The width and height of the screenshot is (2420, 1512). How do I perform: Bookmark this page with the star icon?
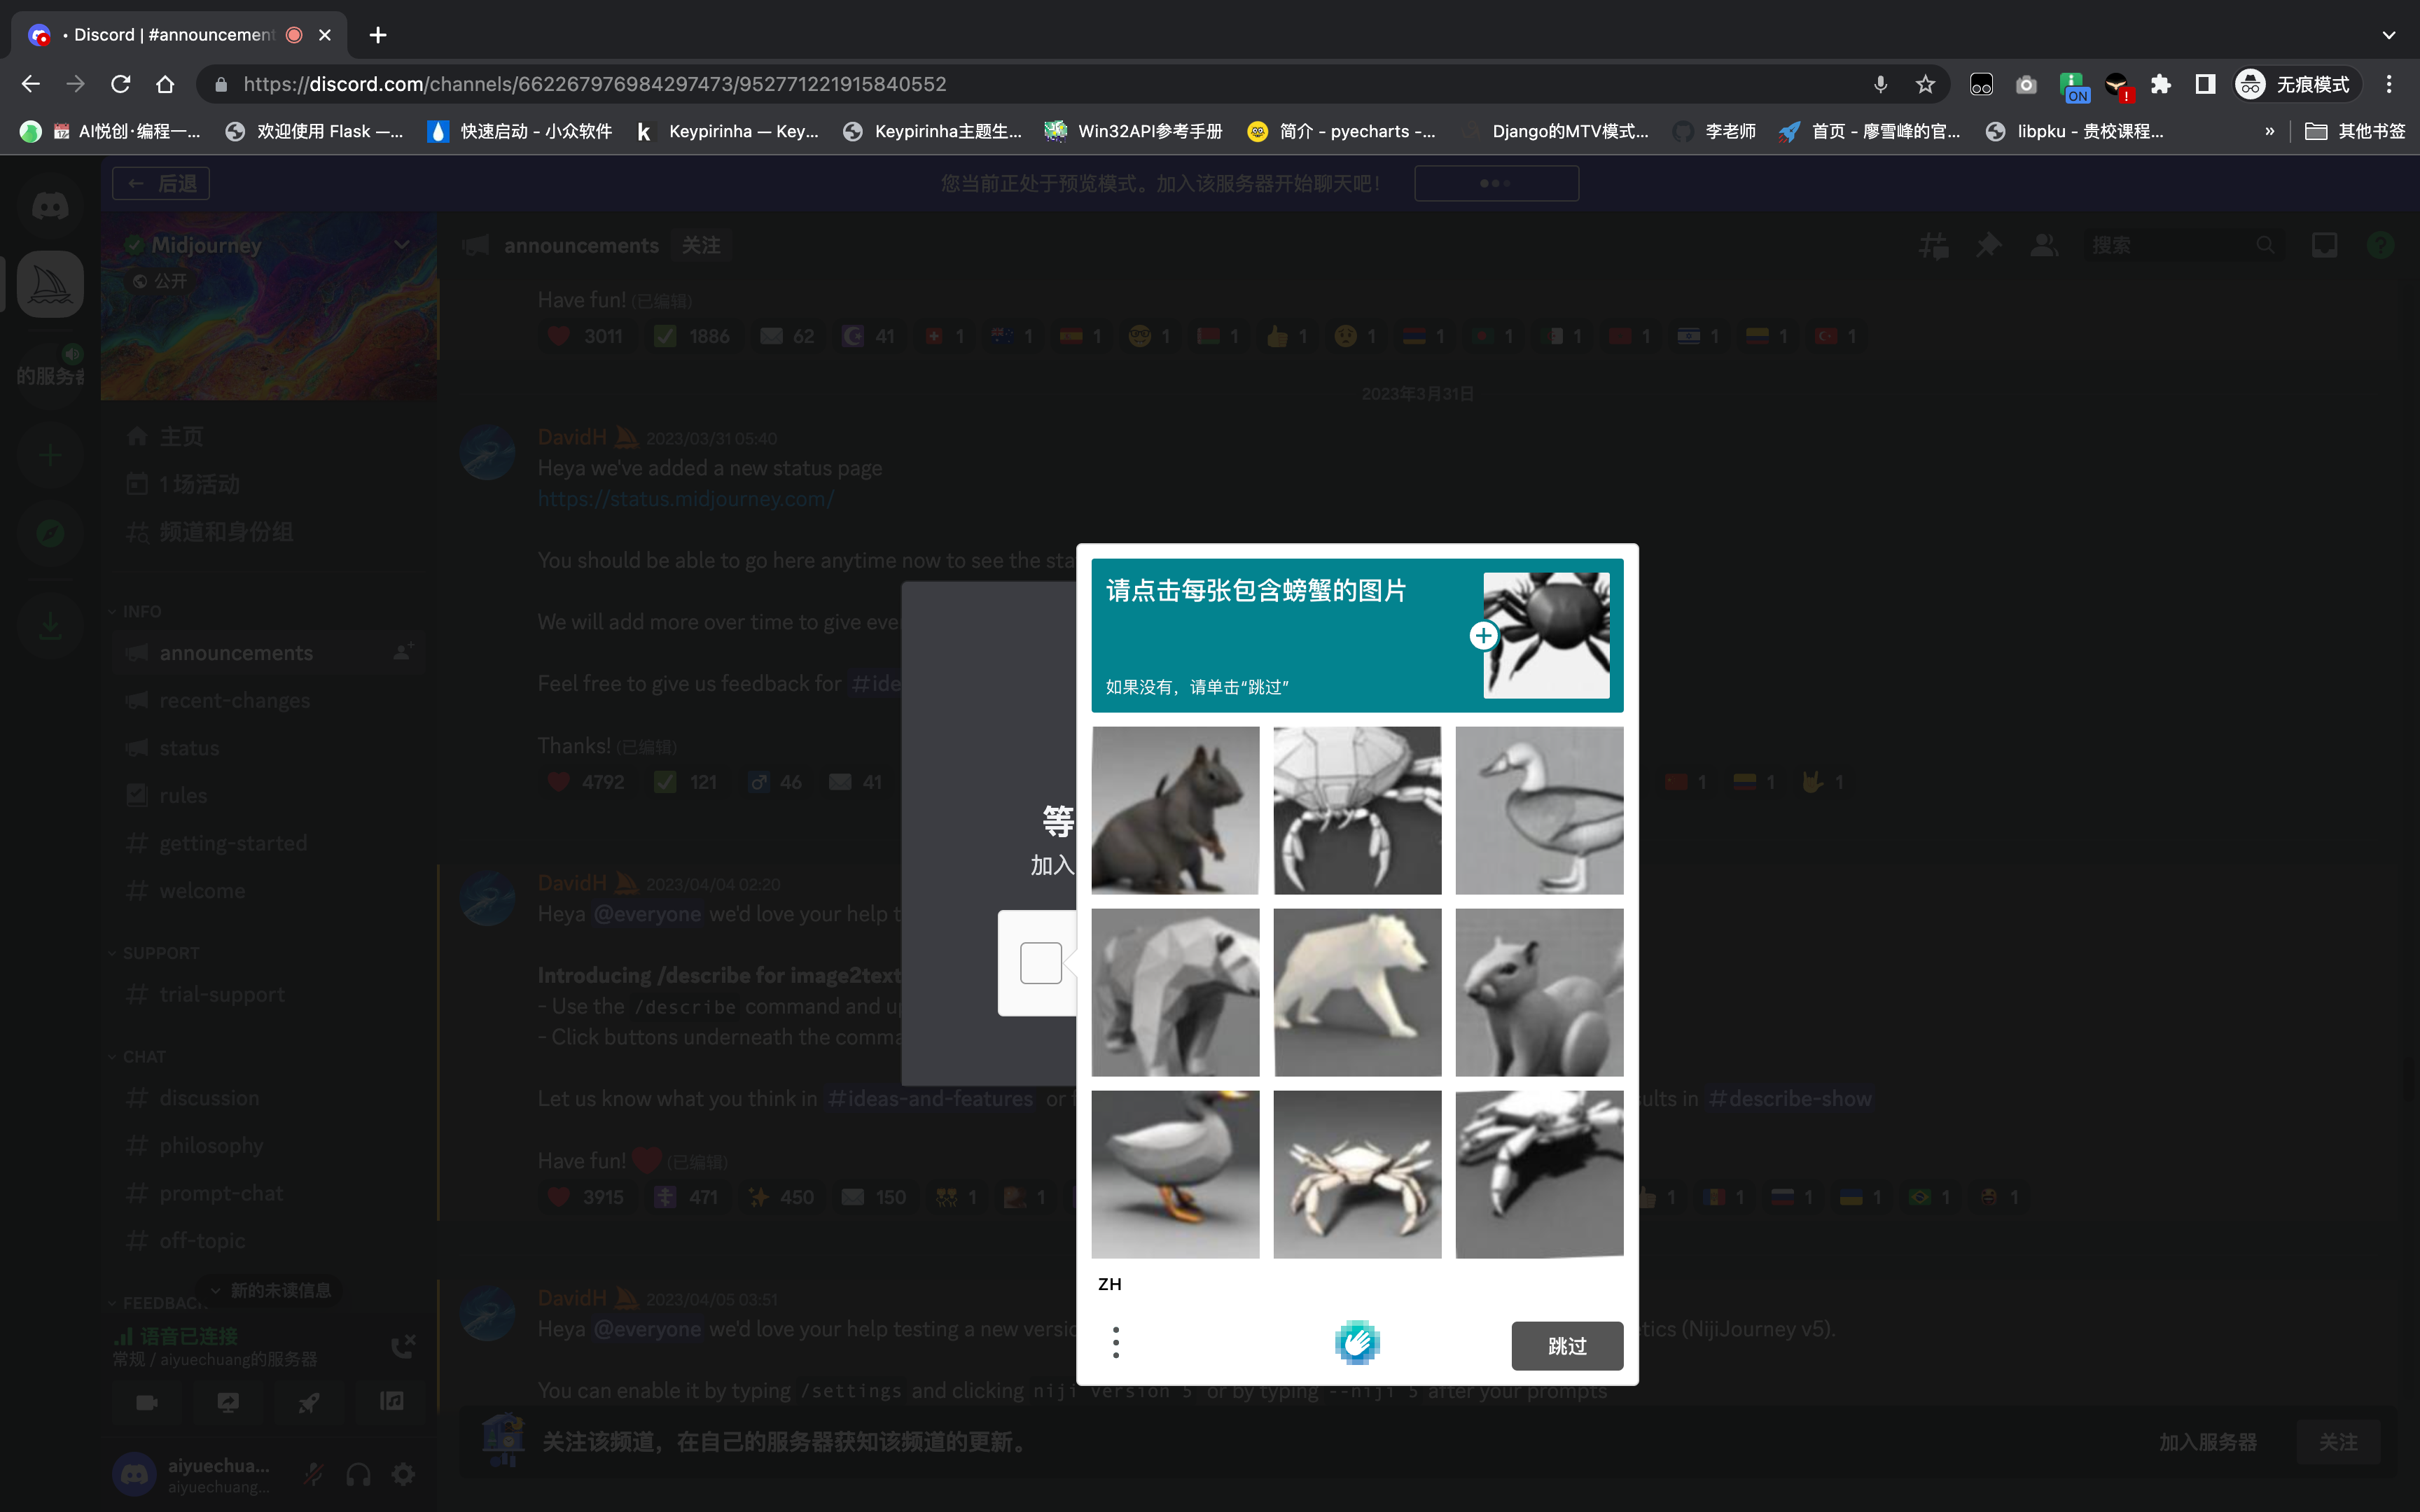coord(1925,84)
